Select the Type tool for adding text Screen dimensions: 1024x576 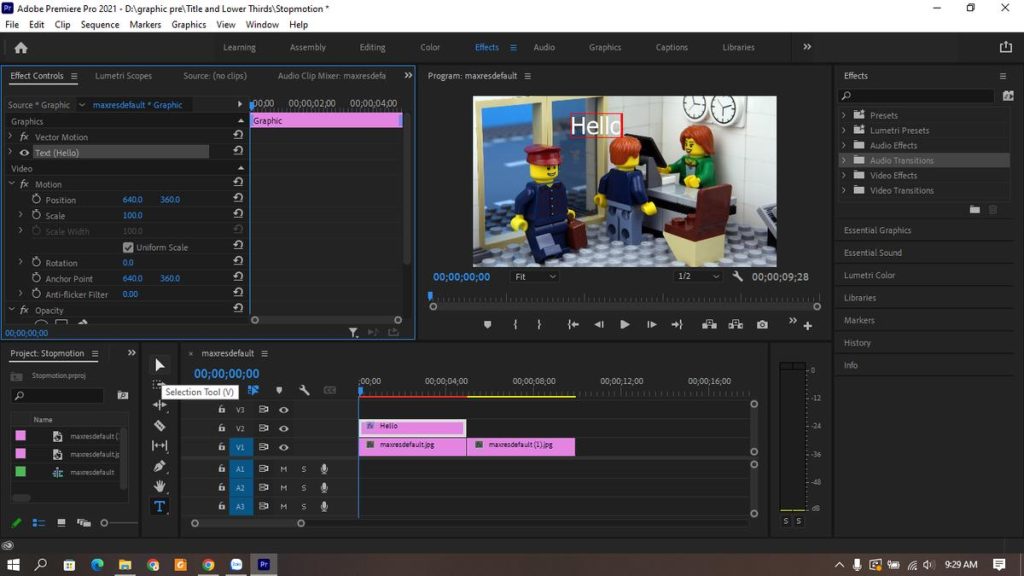[x=159, y=507]
